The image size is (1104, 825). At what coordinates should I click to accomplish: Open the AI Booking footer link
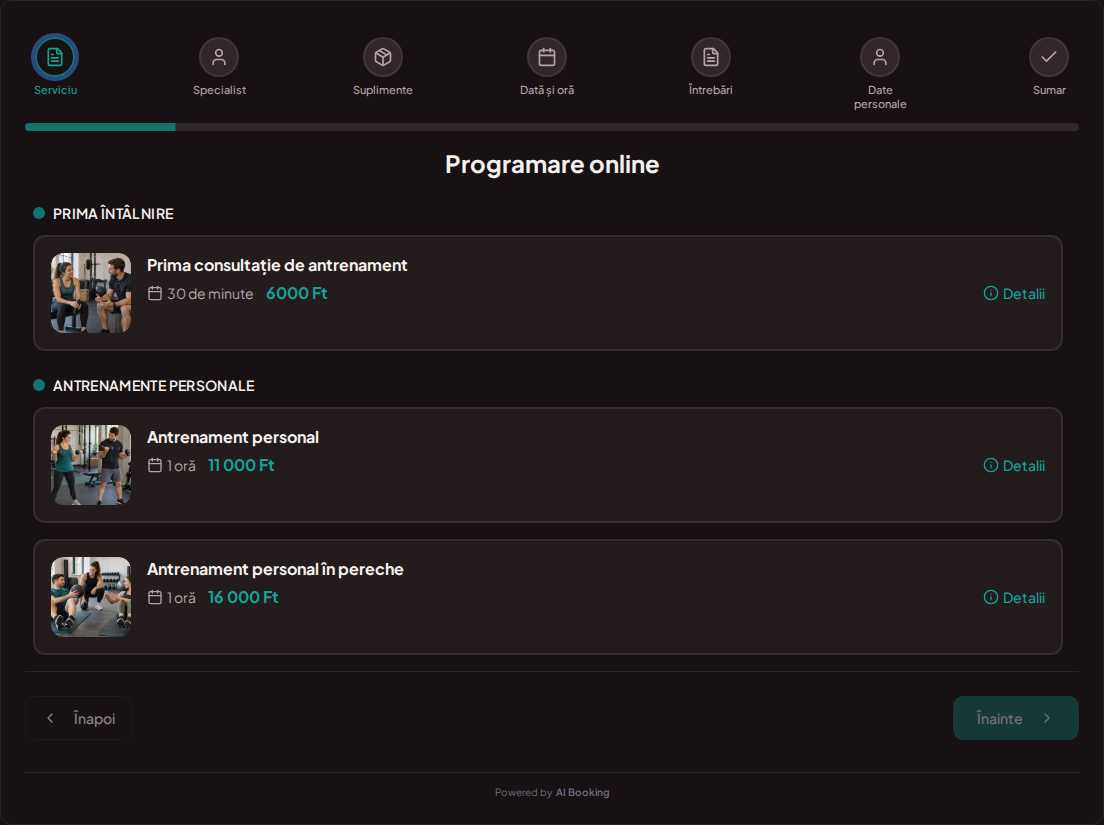tap(582, 793)
